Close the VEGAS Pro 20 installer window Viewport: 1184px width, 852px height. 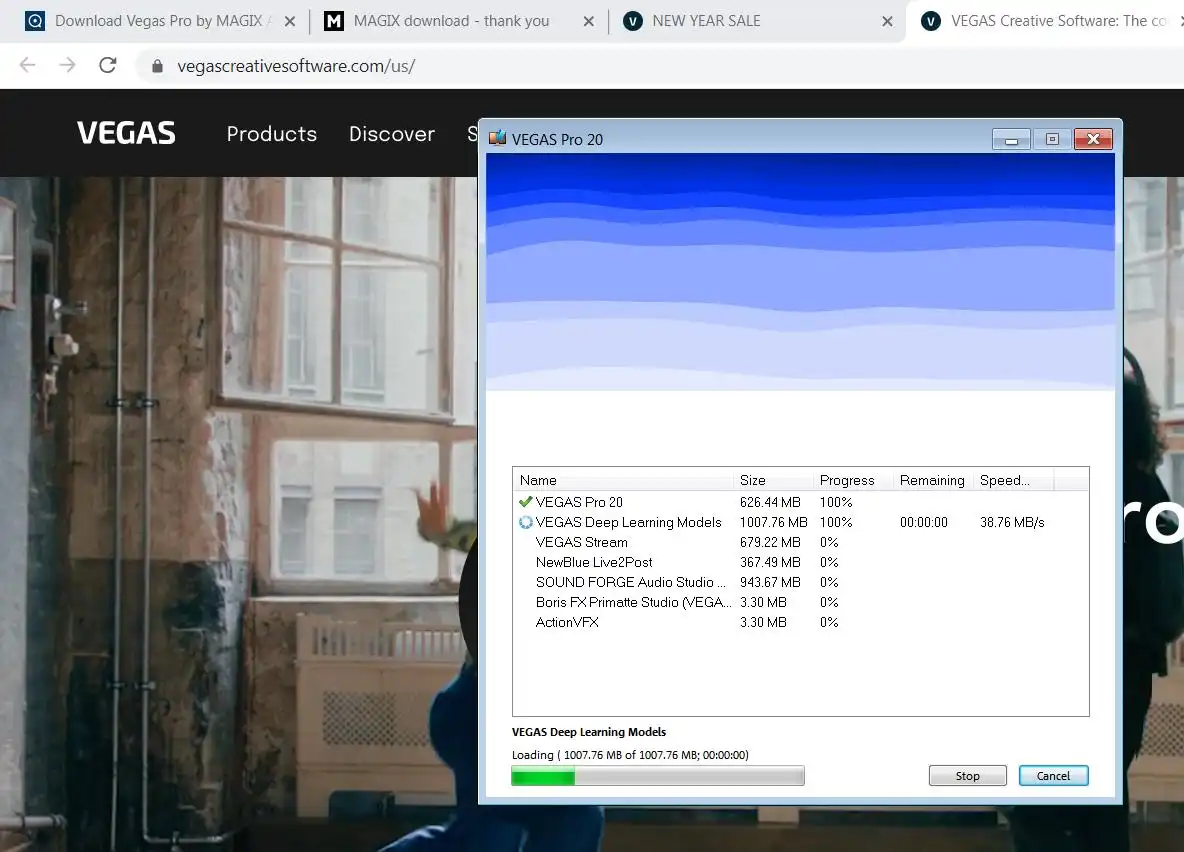point(1093,139)
